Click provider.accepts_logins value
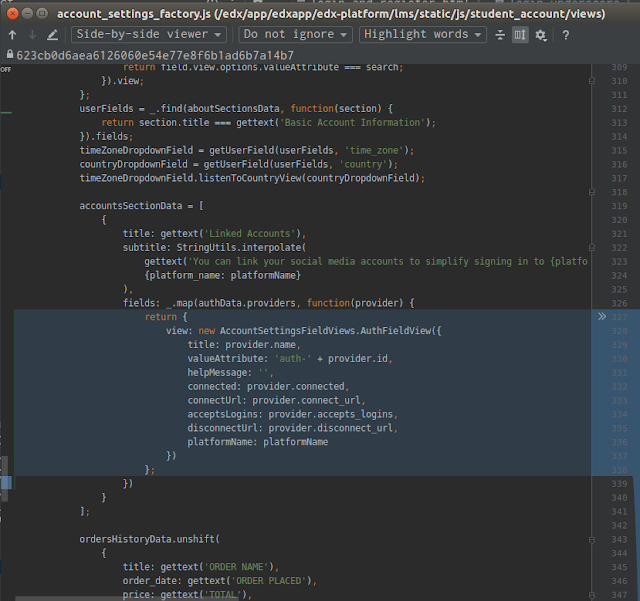The image size is (640, 601). point(331,414)
